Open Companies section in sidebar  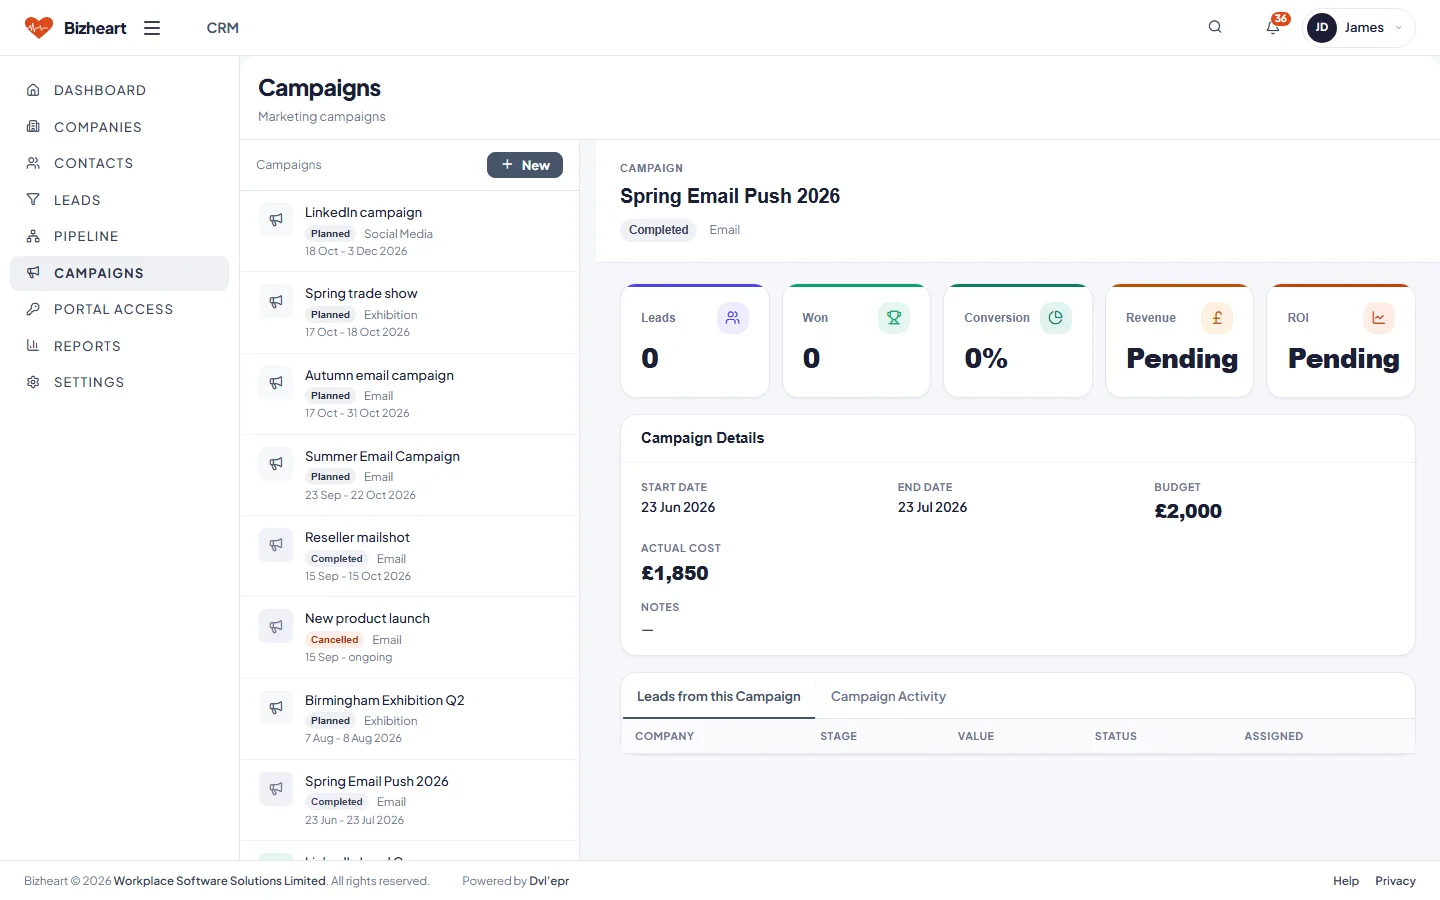tap(119, 127)
